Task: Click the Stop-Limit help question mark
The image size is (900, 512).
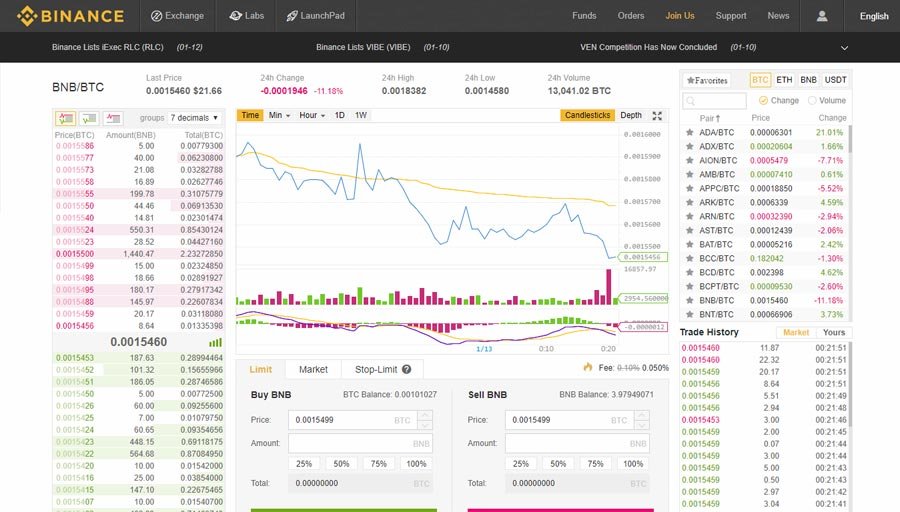Action: pos(406,369)
